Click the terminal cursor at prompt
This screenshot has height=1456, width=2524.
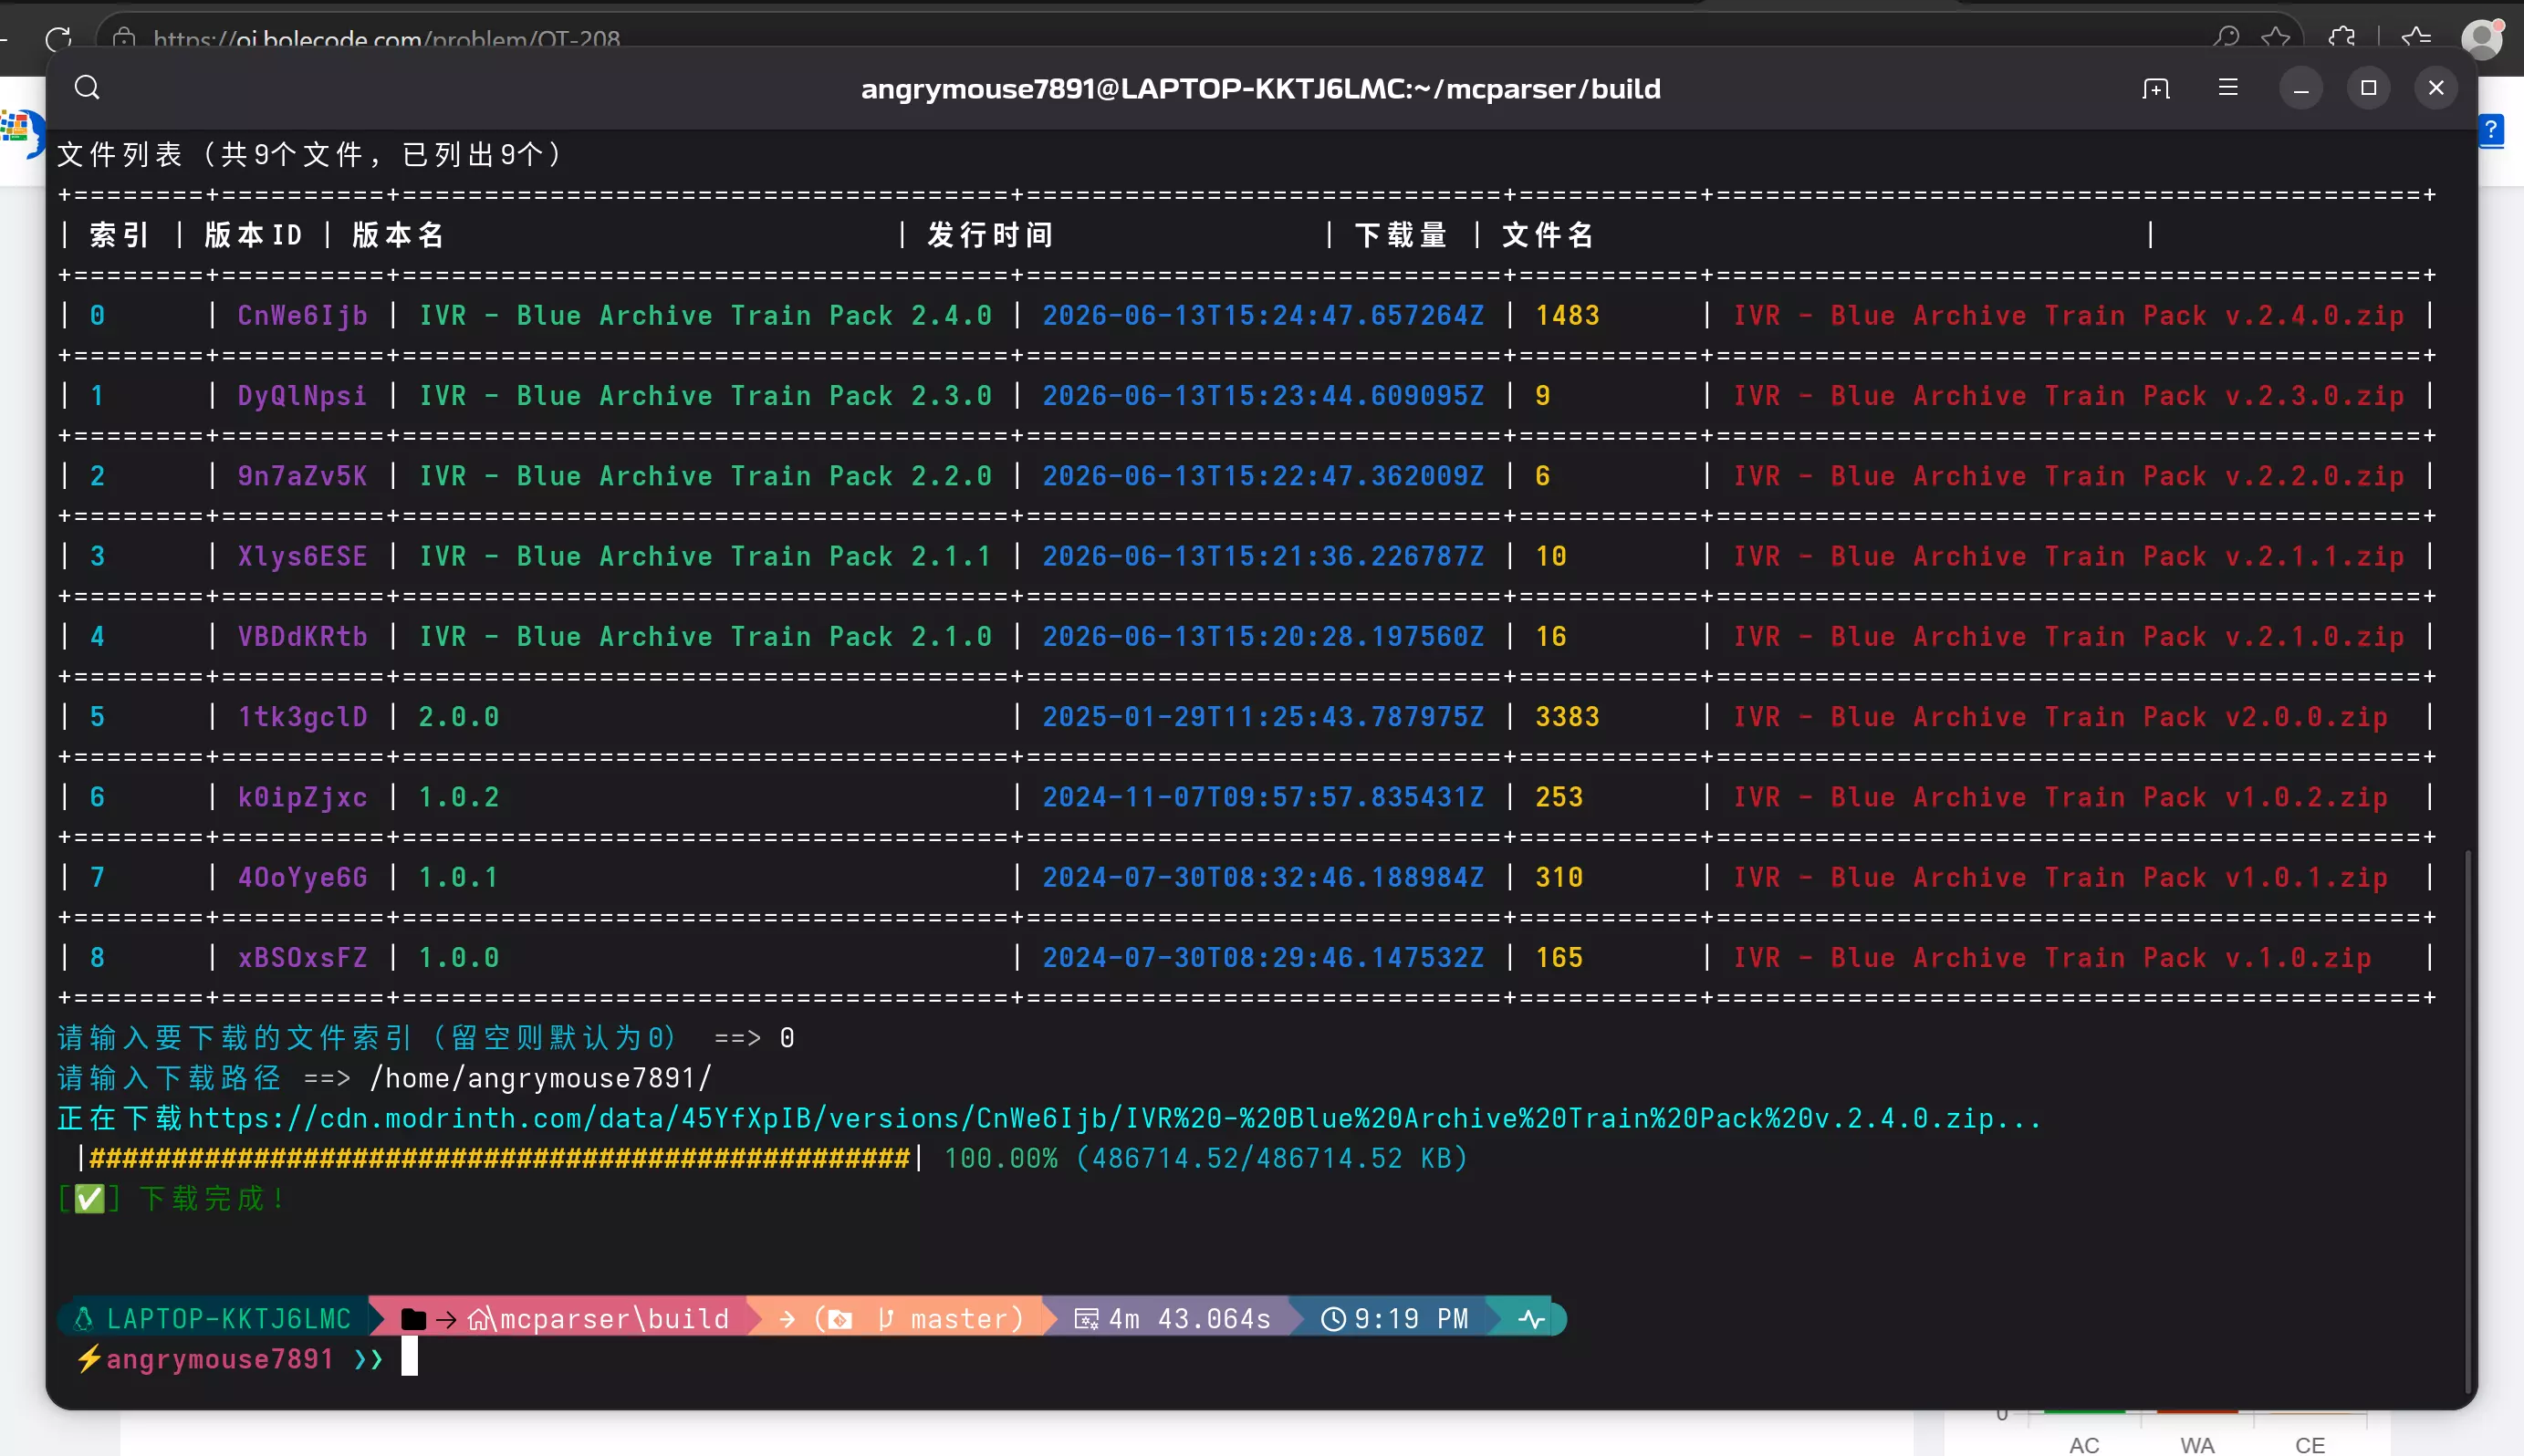click(409, 1357)
